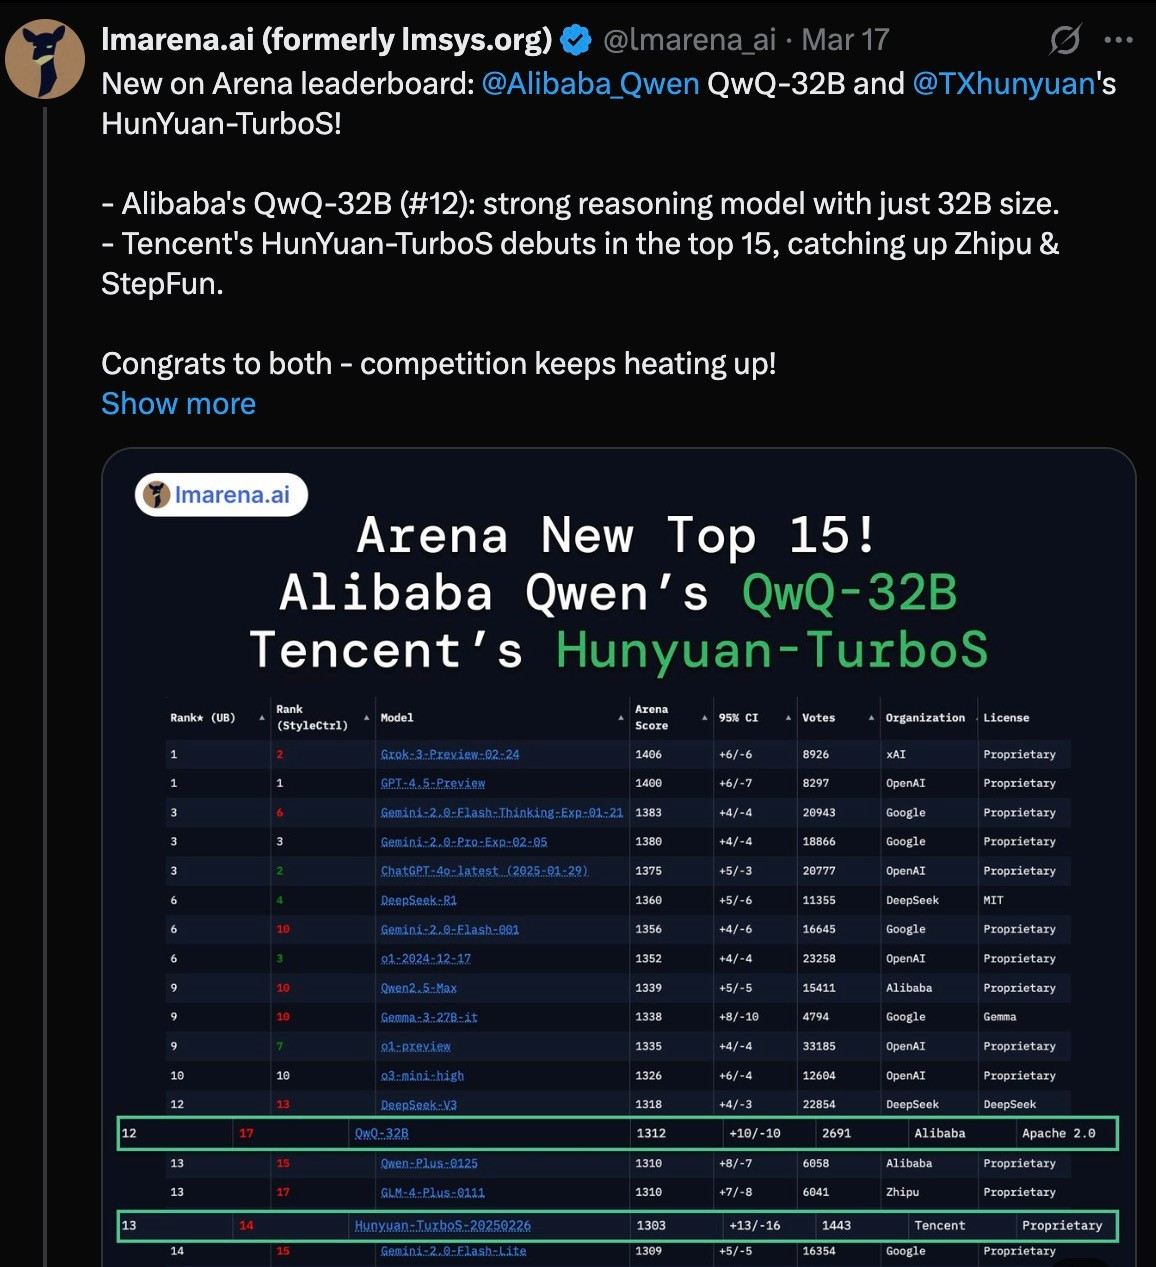This screenshot has width=1156, height=1267.
Task: Open GPT-4.5-Preview model link
Action: tap(433, 783)
